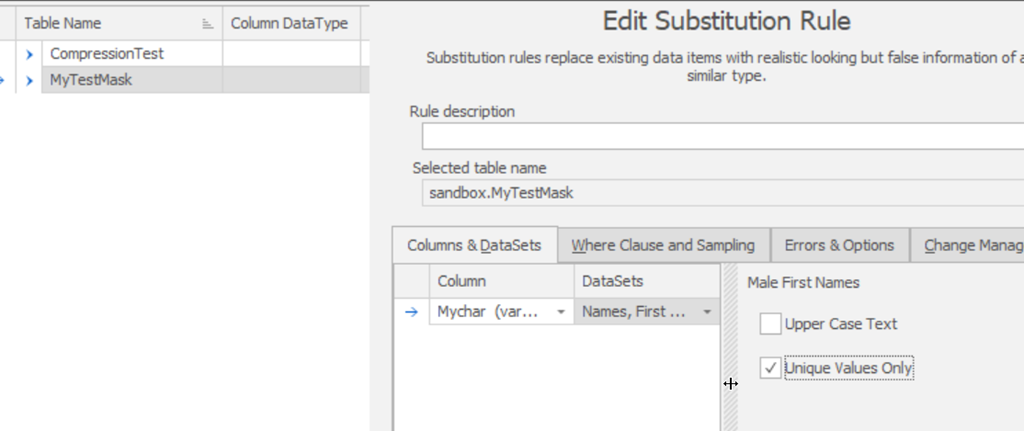The height and width of the screenshot is (431, 1024).
Task: Sort by the Table Name column header
Action: click(x=100, y=23)
